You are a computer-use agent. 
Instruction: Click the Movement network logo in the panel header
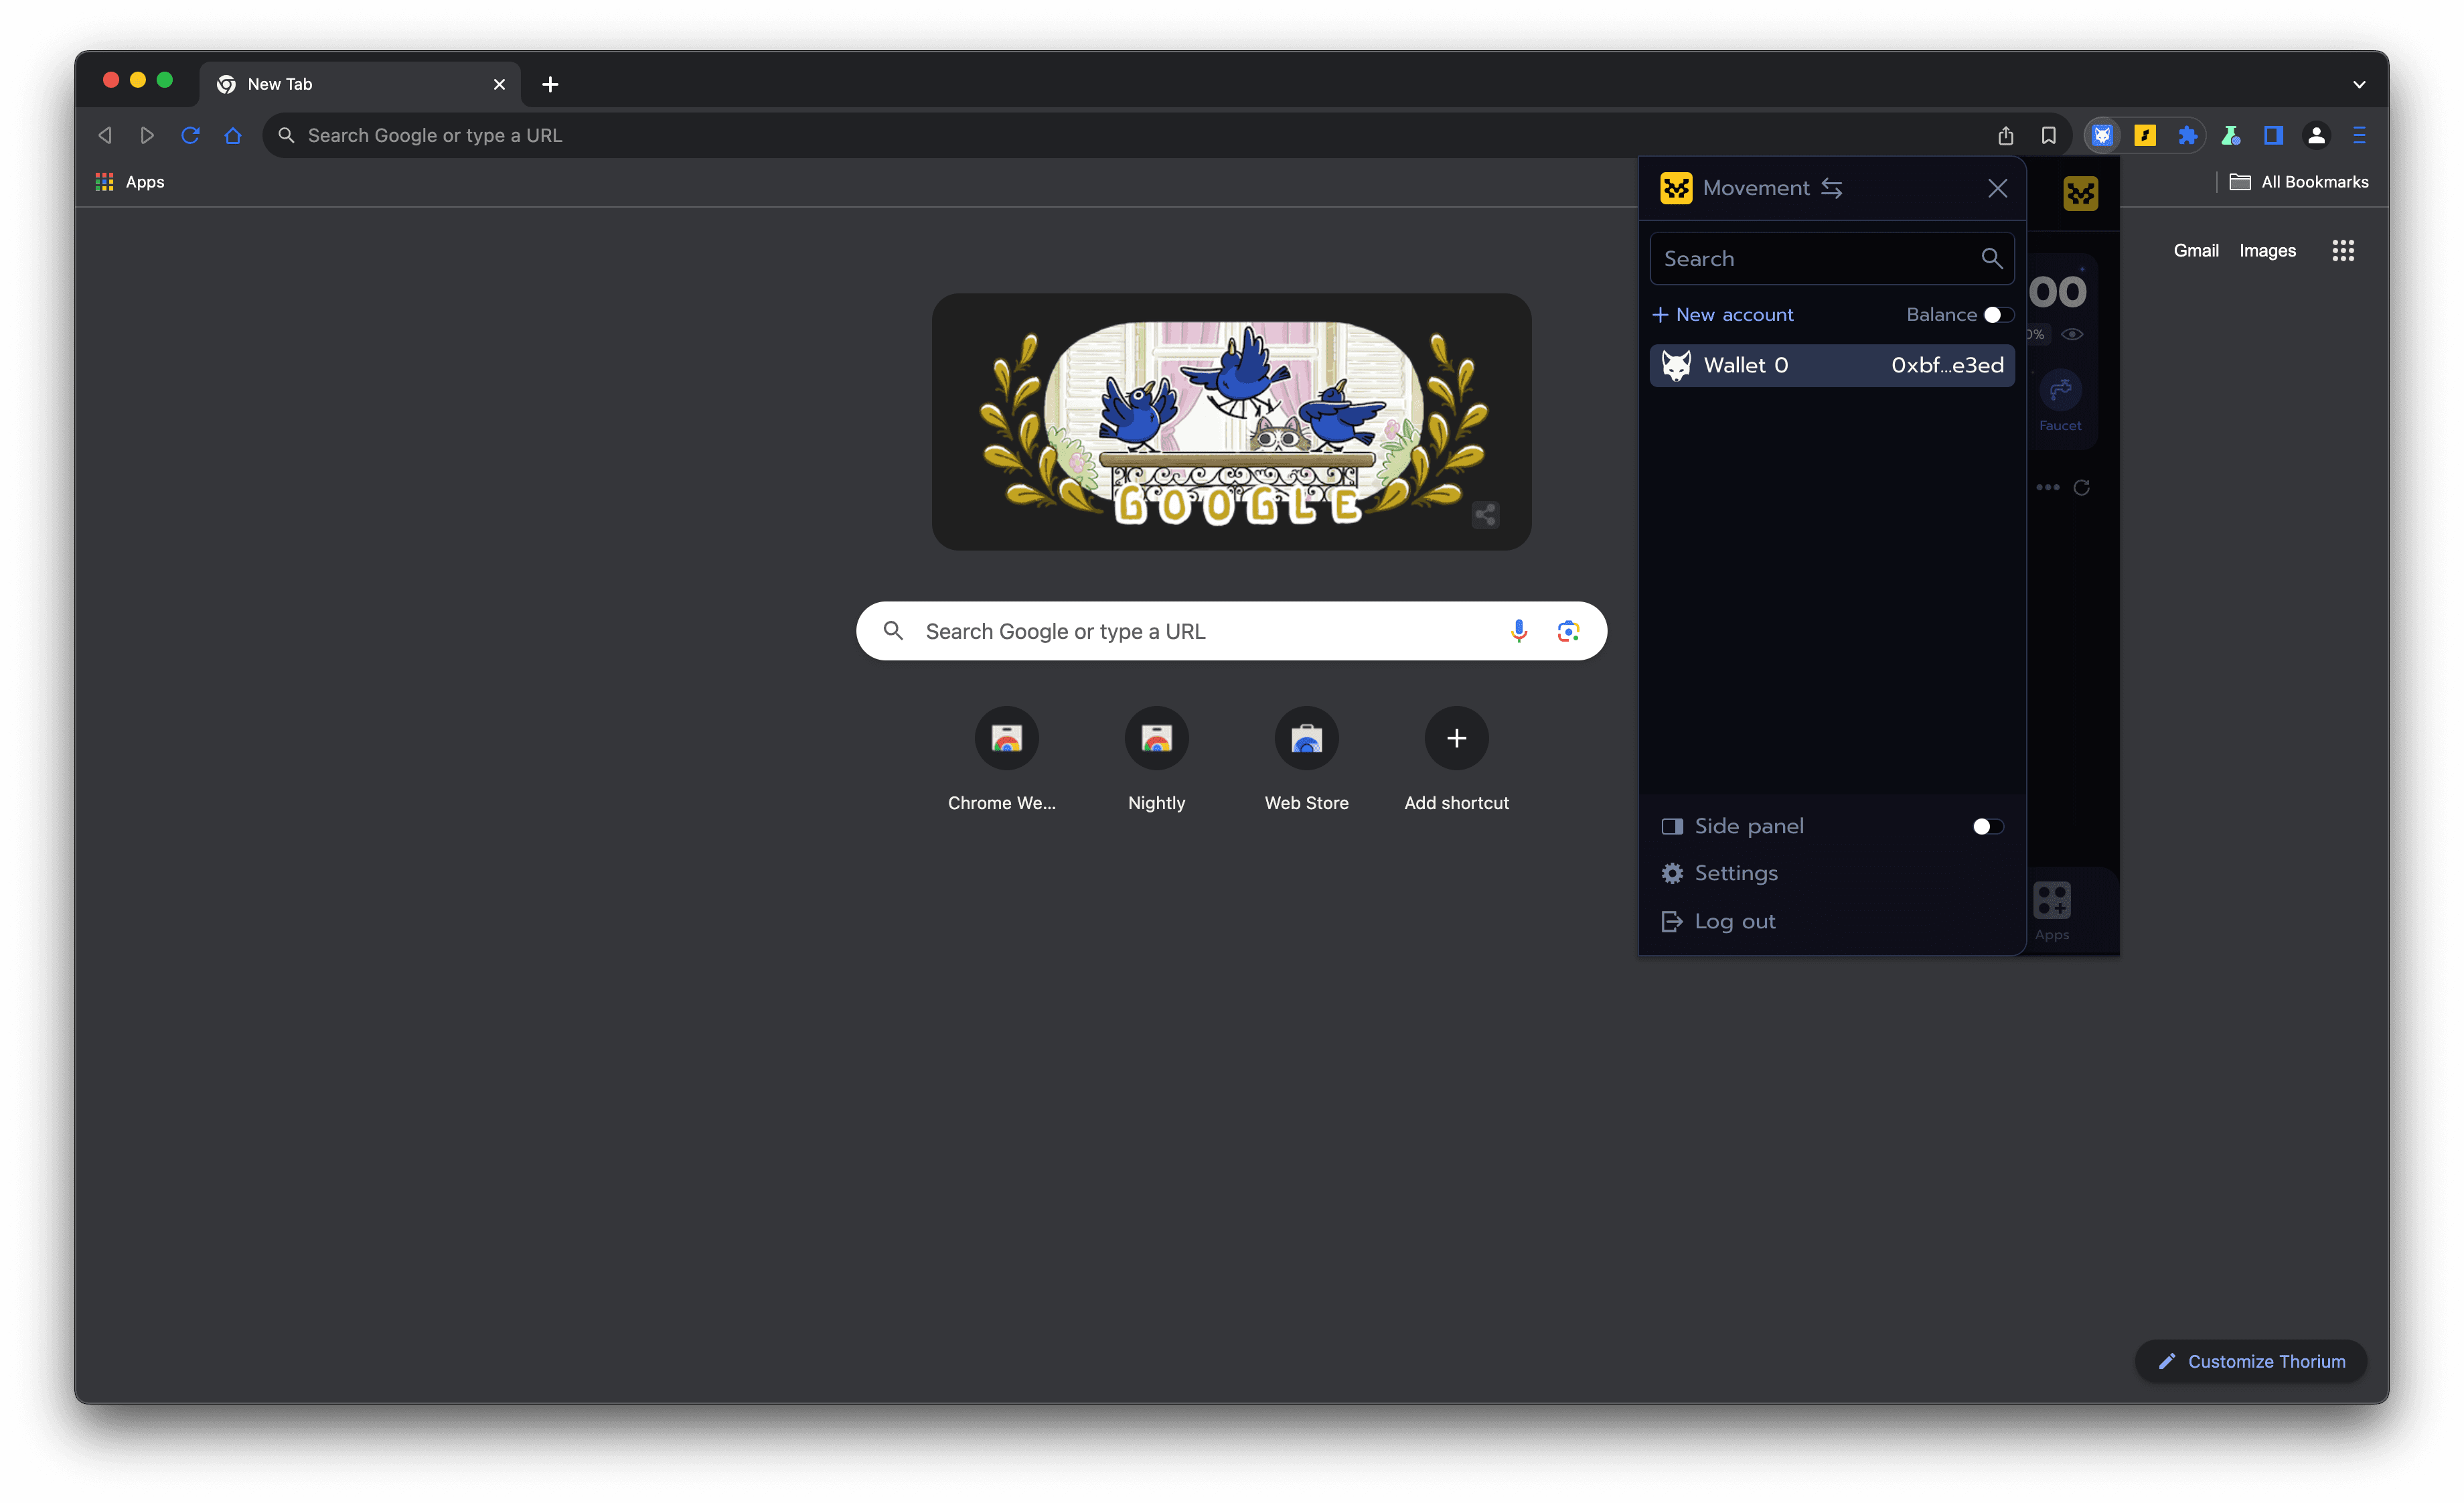[1676, 188]
